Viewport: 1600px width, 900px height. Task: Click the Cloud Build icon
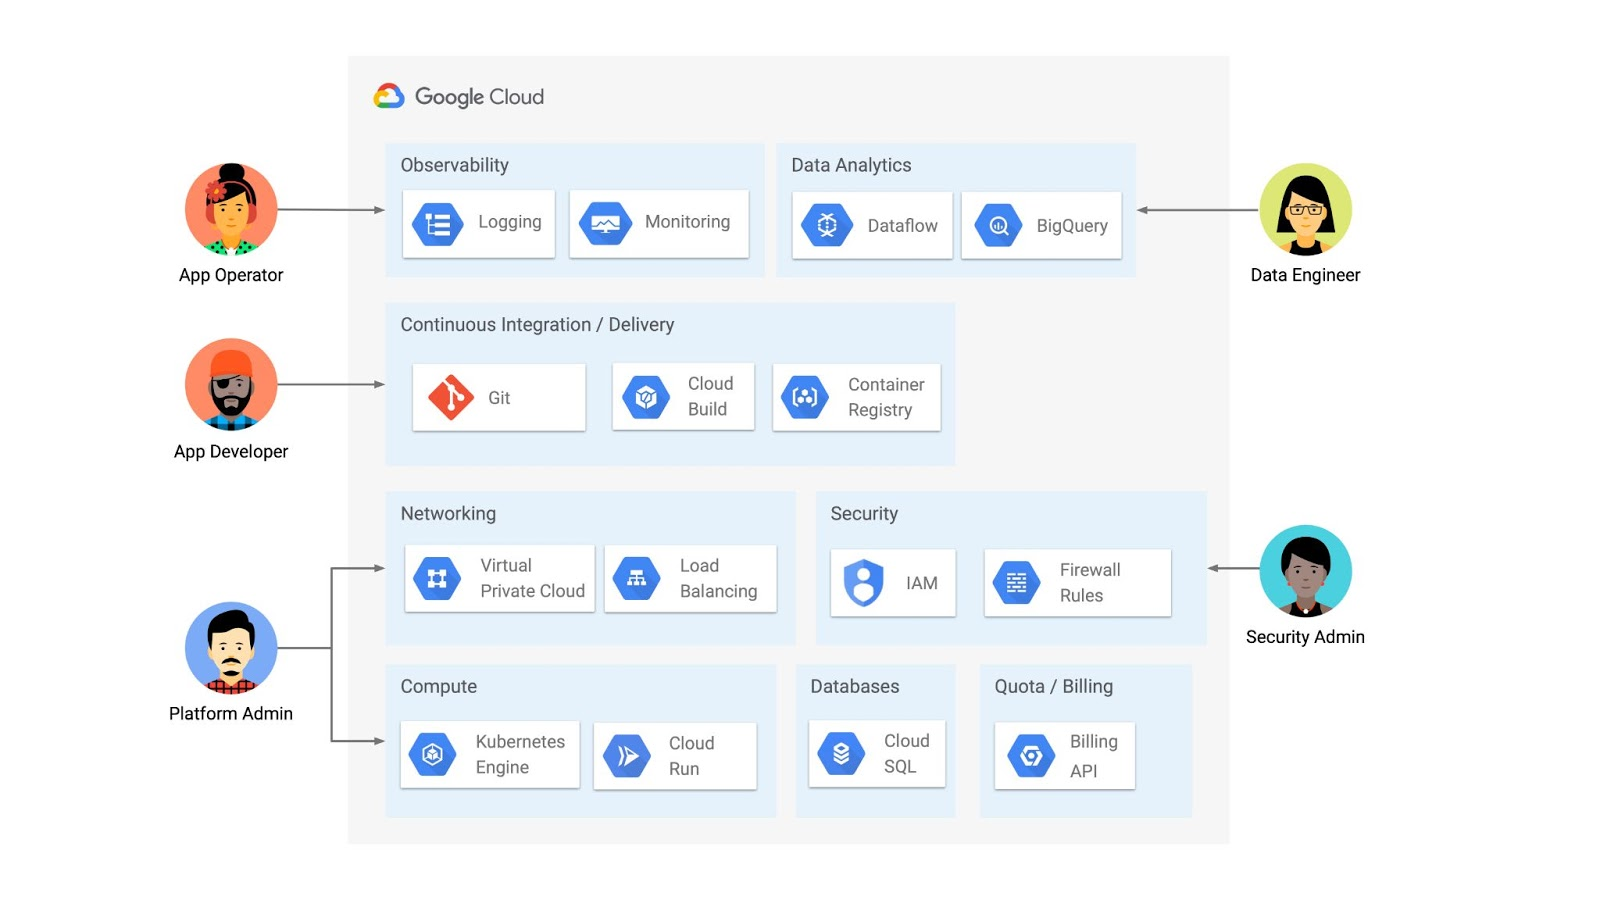pos(646,398)
